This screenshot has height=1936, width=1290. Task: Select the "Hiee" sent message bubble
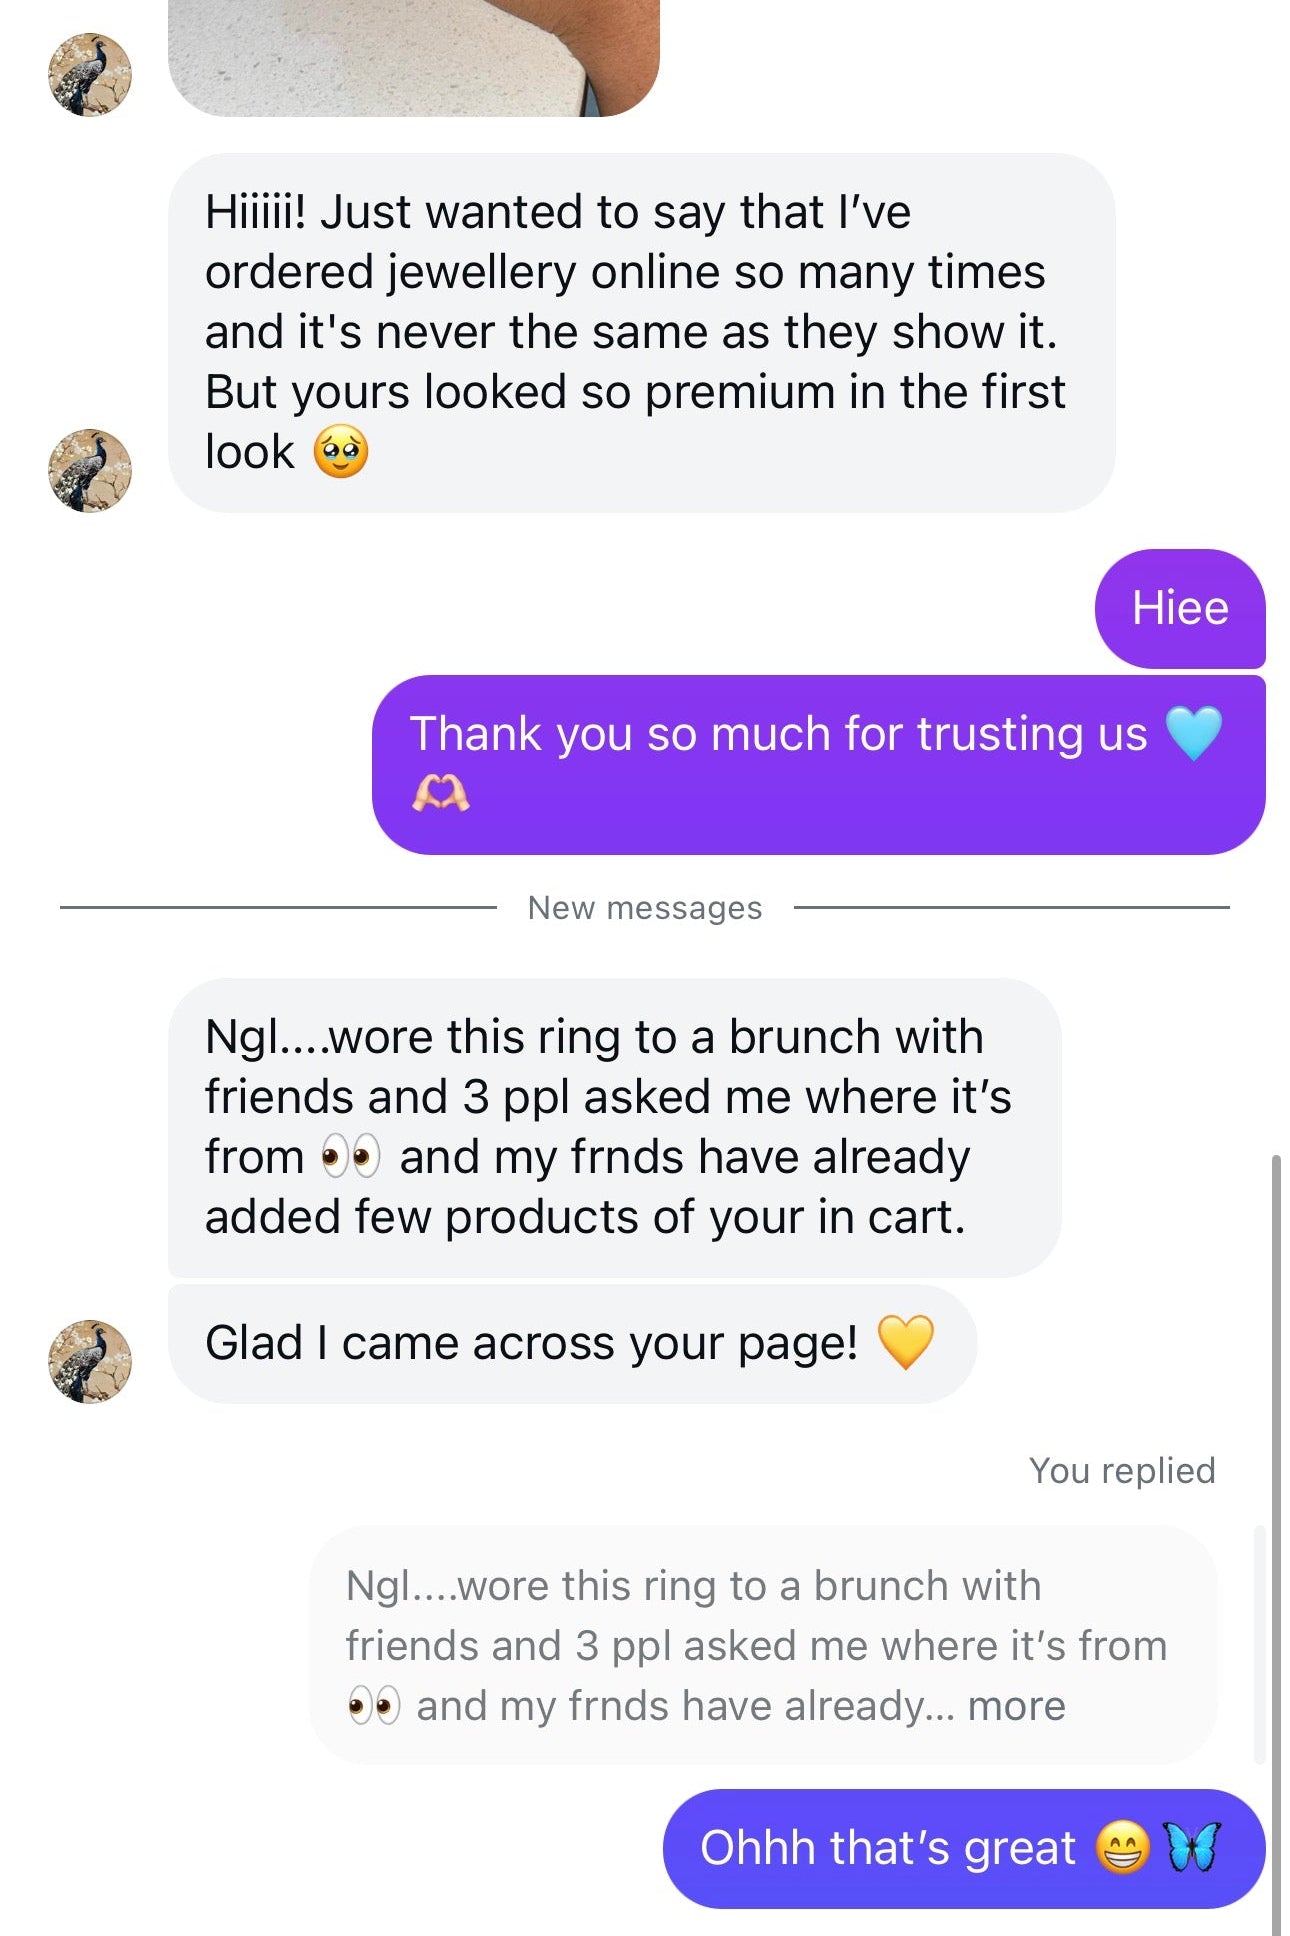1180,608
